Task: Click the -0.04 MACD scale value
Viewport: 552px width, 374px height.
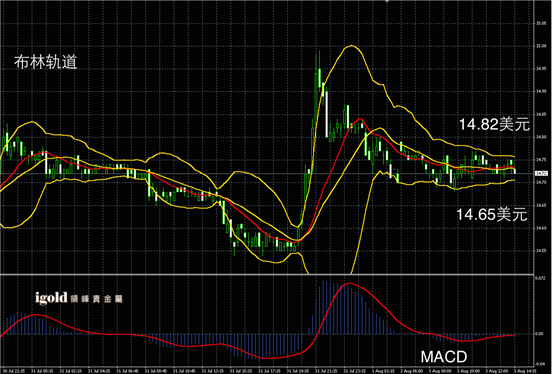Action: pos(540,364)
